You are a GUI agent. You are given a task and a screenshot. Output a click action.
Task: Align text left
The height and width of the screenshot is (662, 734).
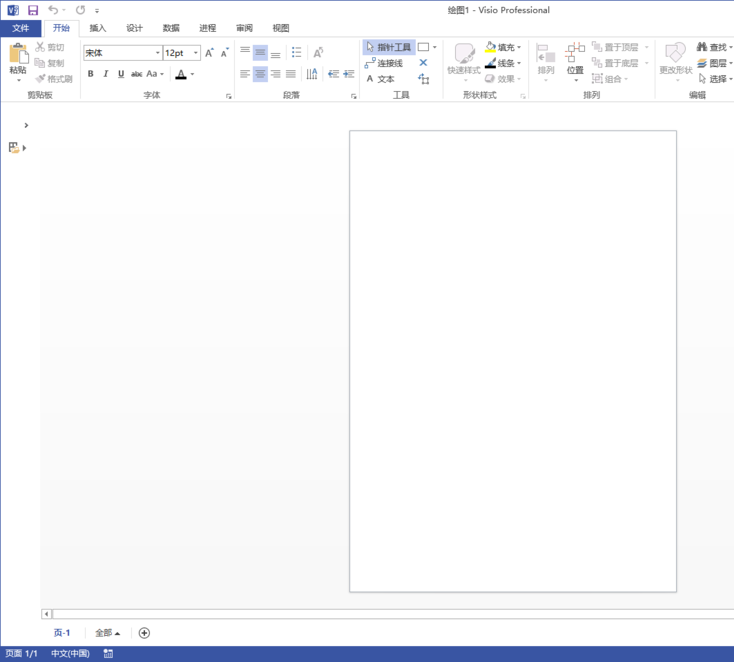tap(245, 74)
